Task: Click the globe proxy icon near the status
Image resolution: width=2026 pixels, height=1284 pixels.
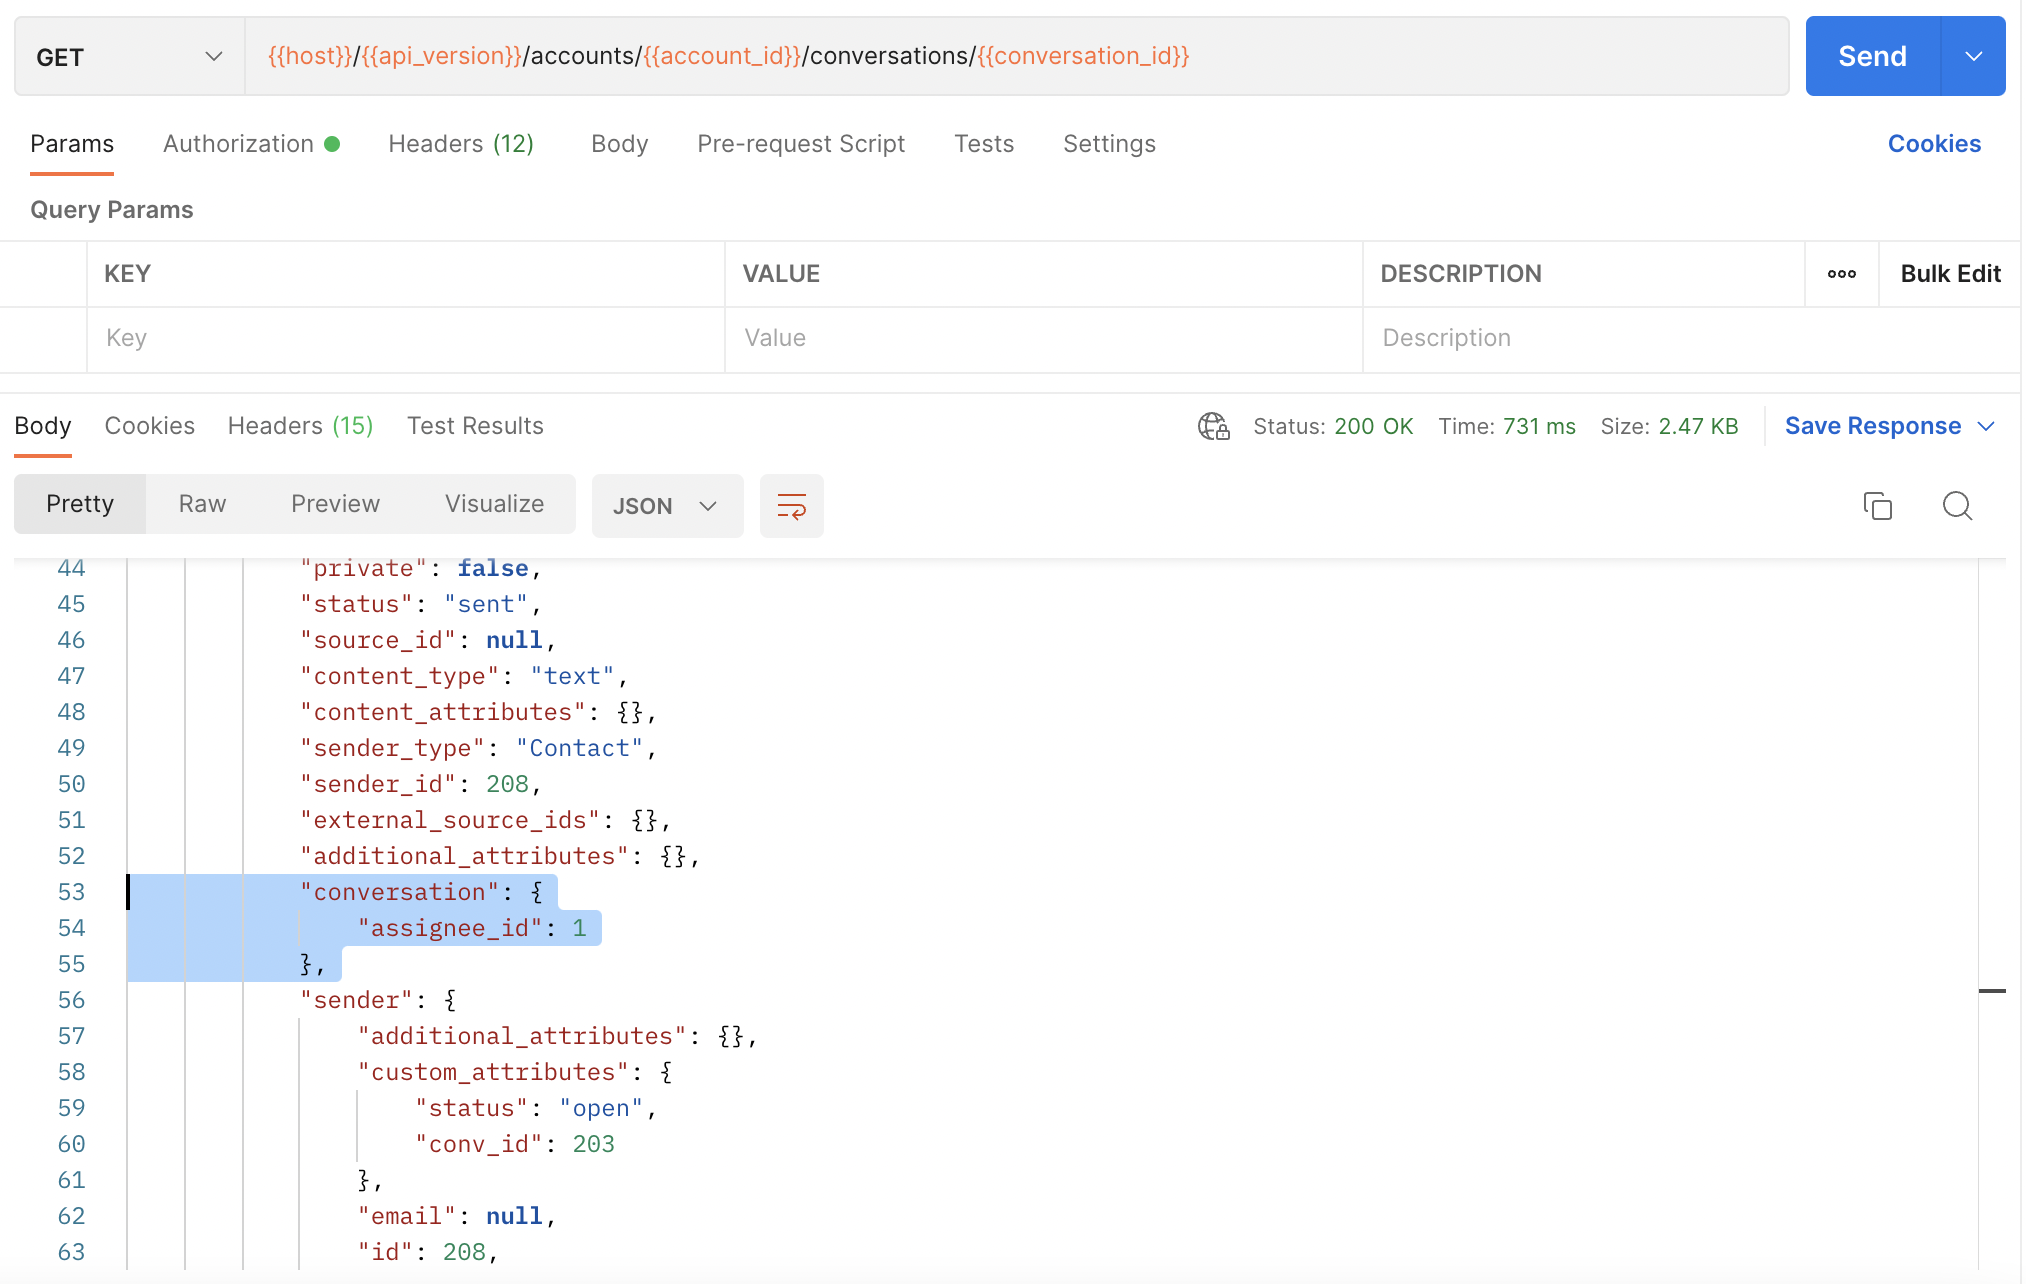Action: (x=1213, y=426)
